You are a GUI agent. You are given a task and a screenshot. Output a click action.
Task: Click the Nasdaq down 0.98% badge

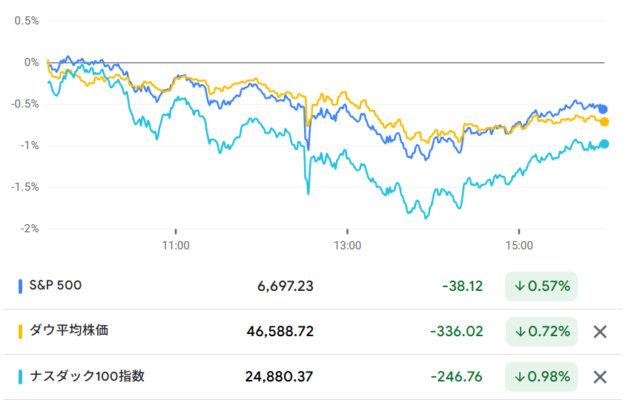pyautogui.click(x=541, y=377)
